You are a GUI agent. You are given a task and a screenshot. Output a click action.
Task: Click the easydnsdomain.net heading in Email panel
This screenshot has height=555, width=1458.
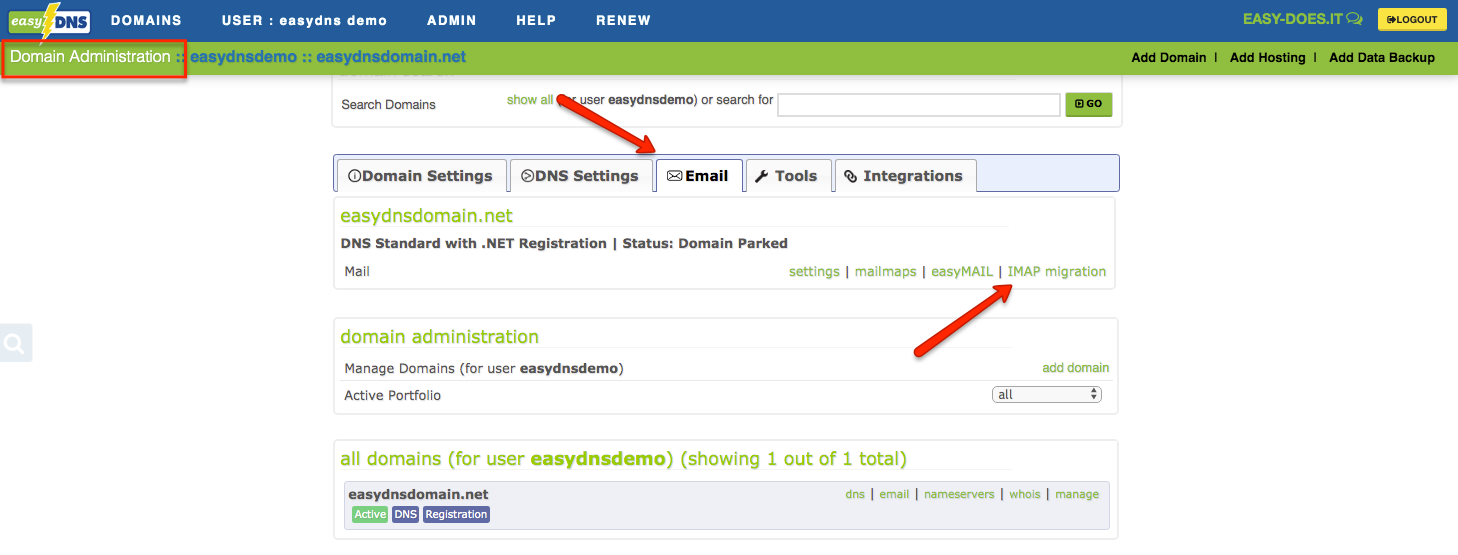point(426,216)
